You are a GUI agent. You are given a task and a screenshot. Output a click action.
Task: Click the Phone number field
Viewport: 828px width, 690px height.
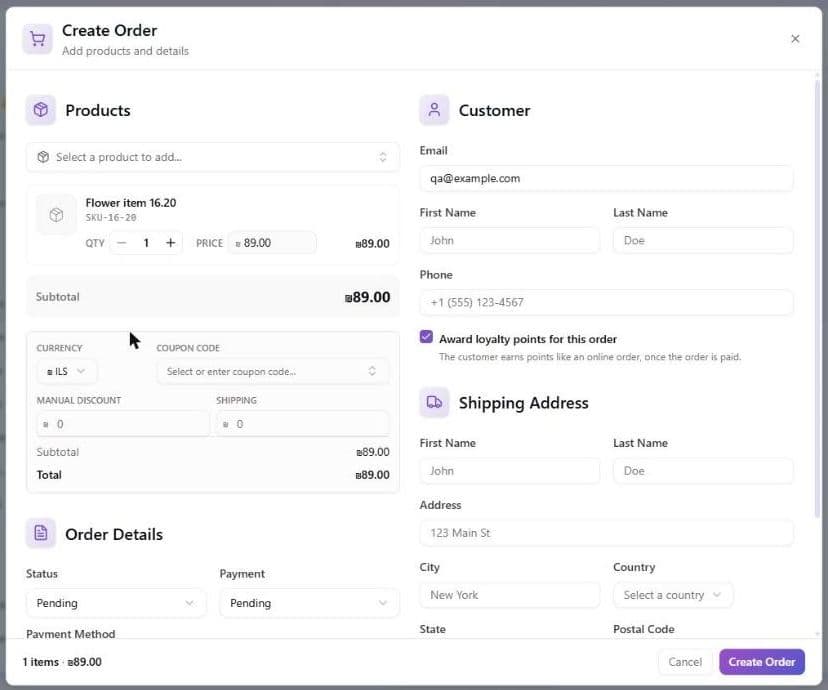click(606, 302)
